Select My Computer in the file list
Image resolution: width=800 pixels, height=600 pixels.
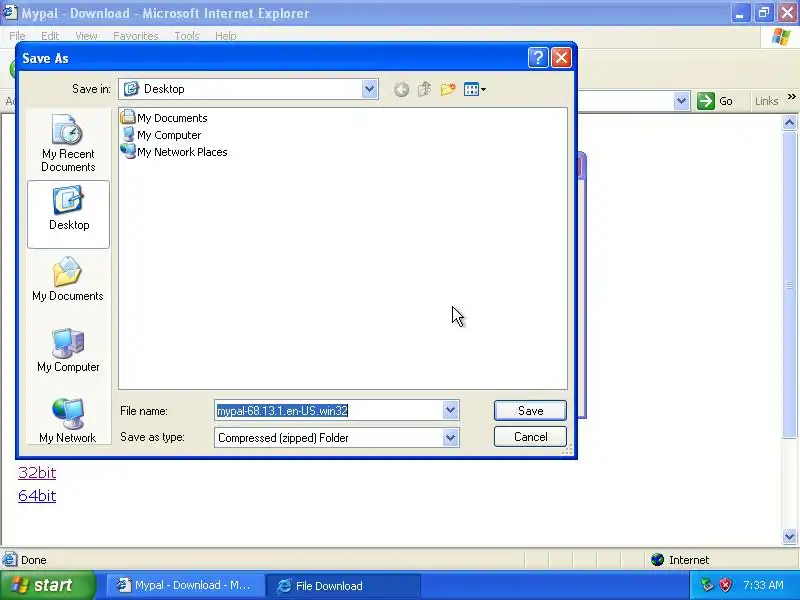[x=161, y=135]
